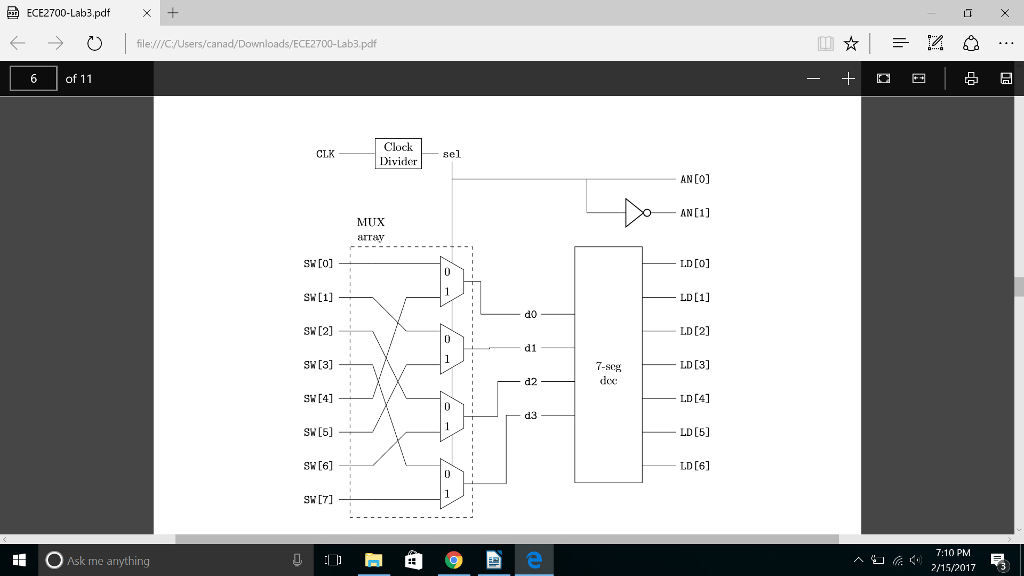Open the Action Center panel
1024x576 pixels.
996,560
